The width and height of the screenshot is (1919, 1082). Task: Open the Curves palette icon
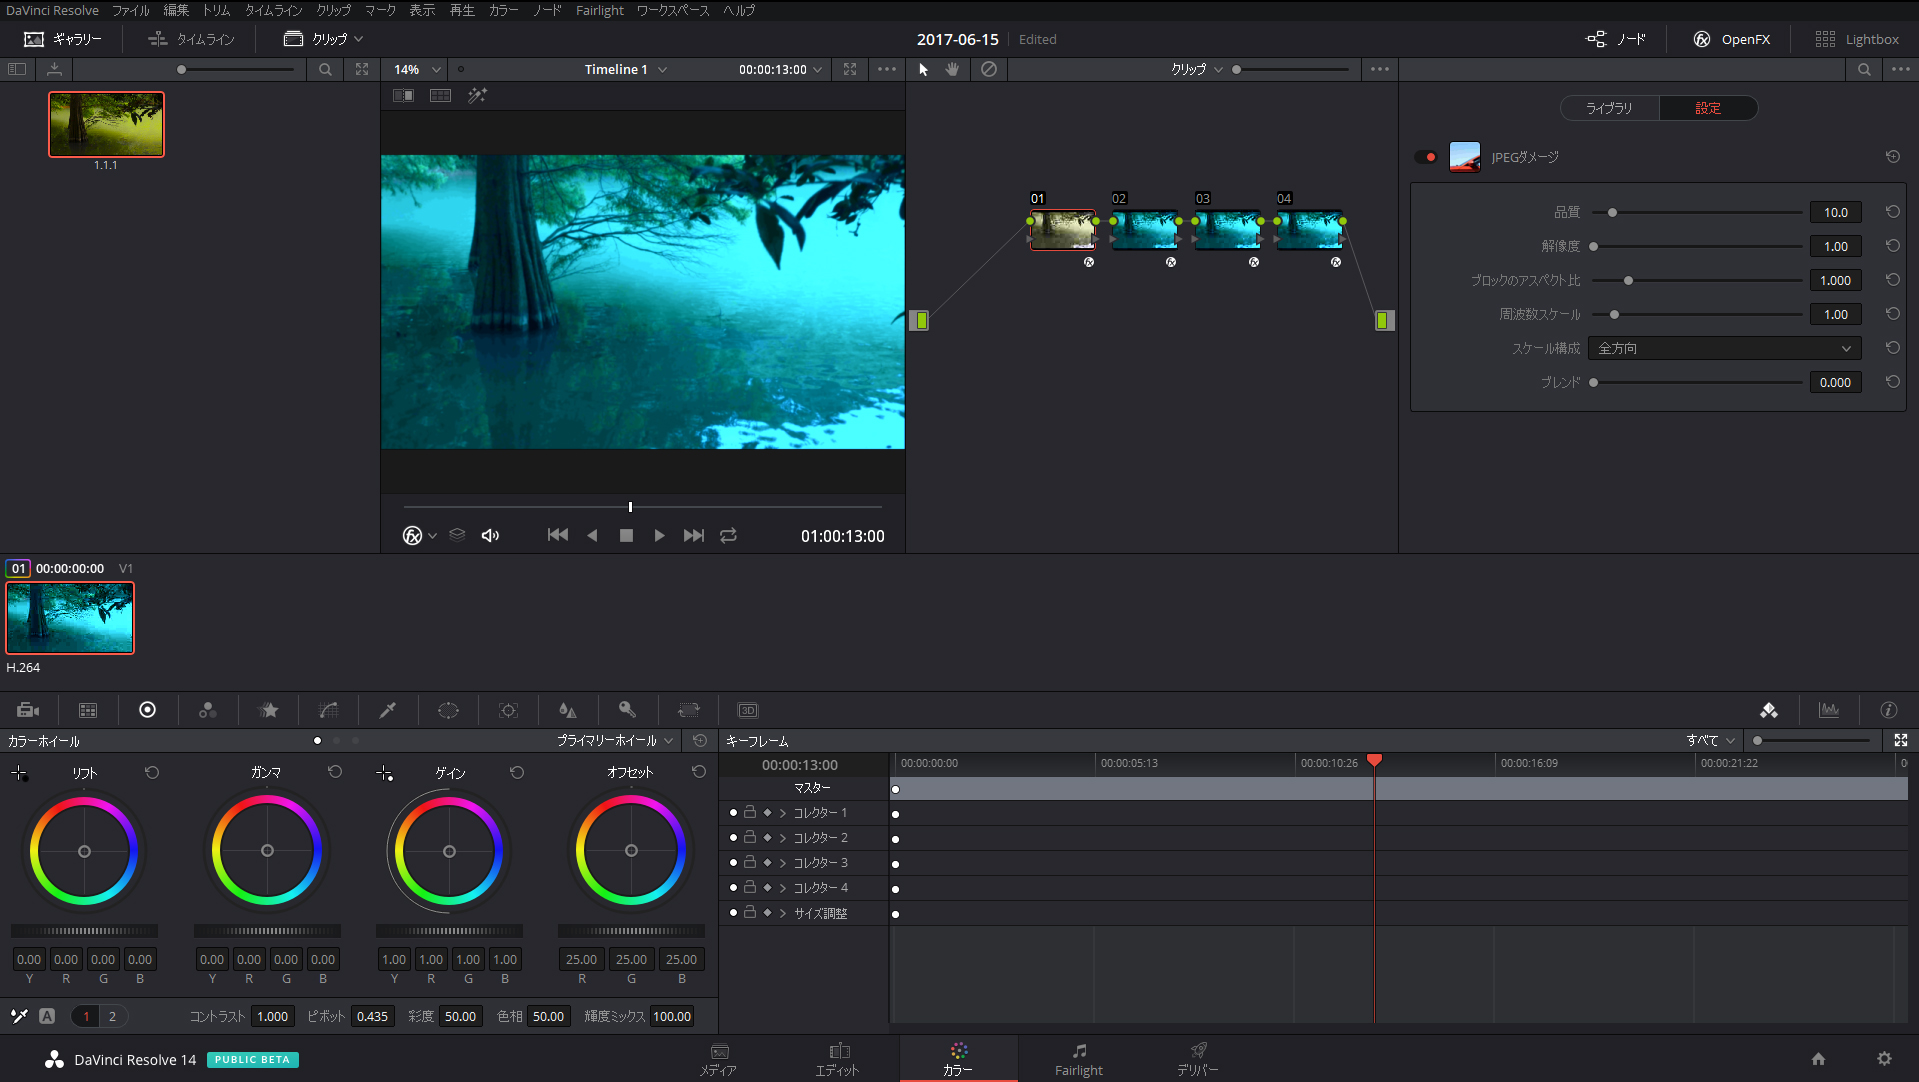[x=328, y=710]
